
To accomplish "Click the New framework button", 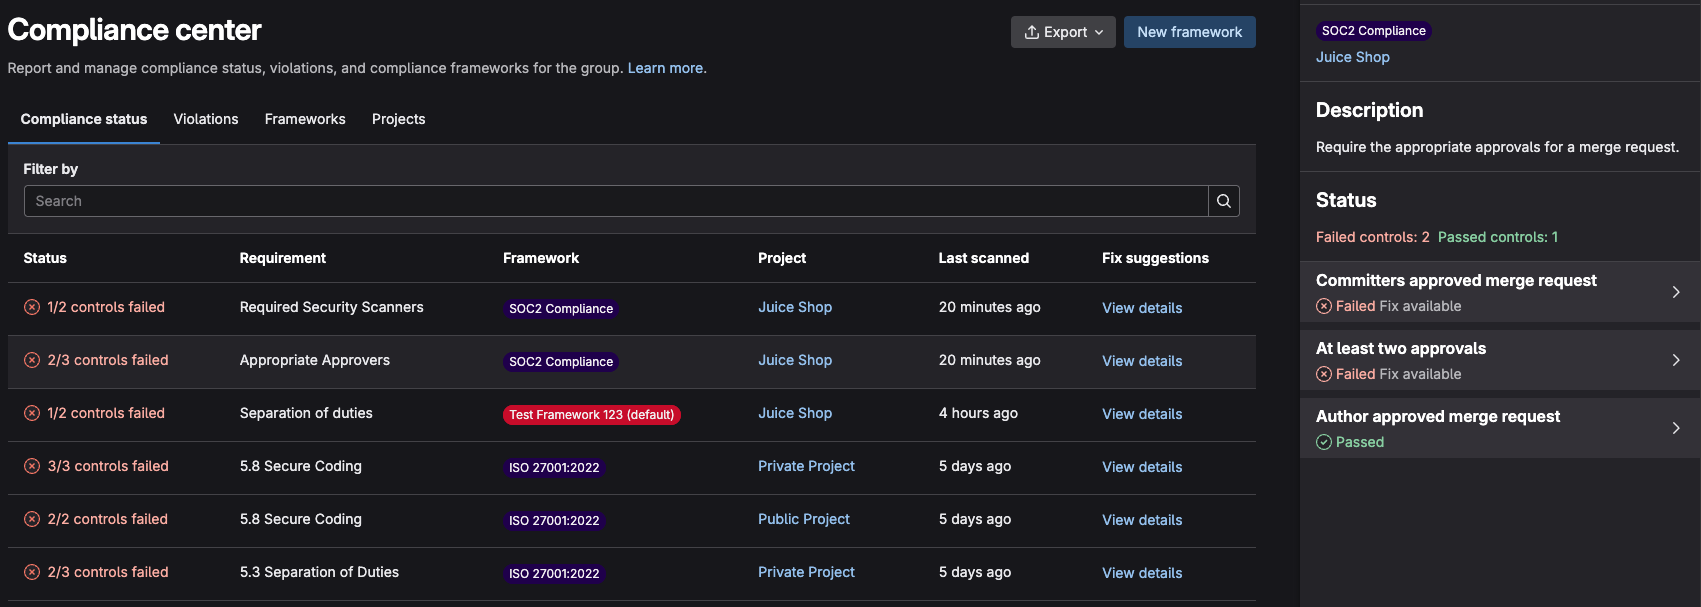I will 1189,32.
